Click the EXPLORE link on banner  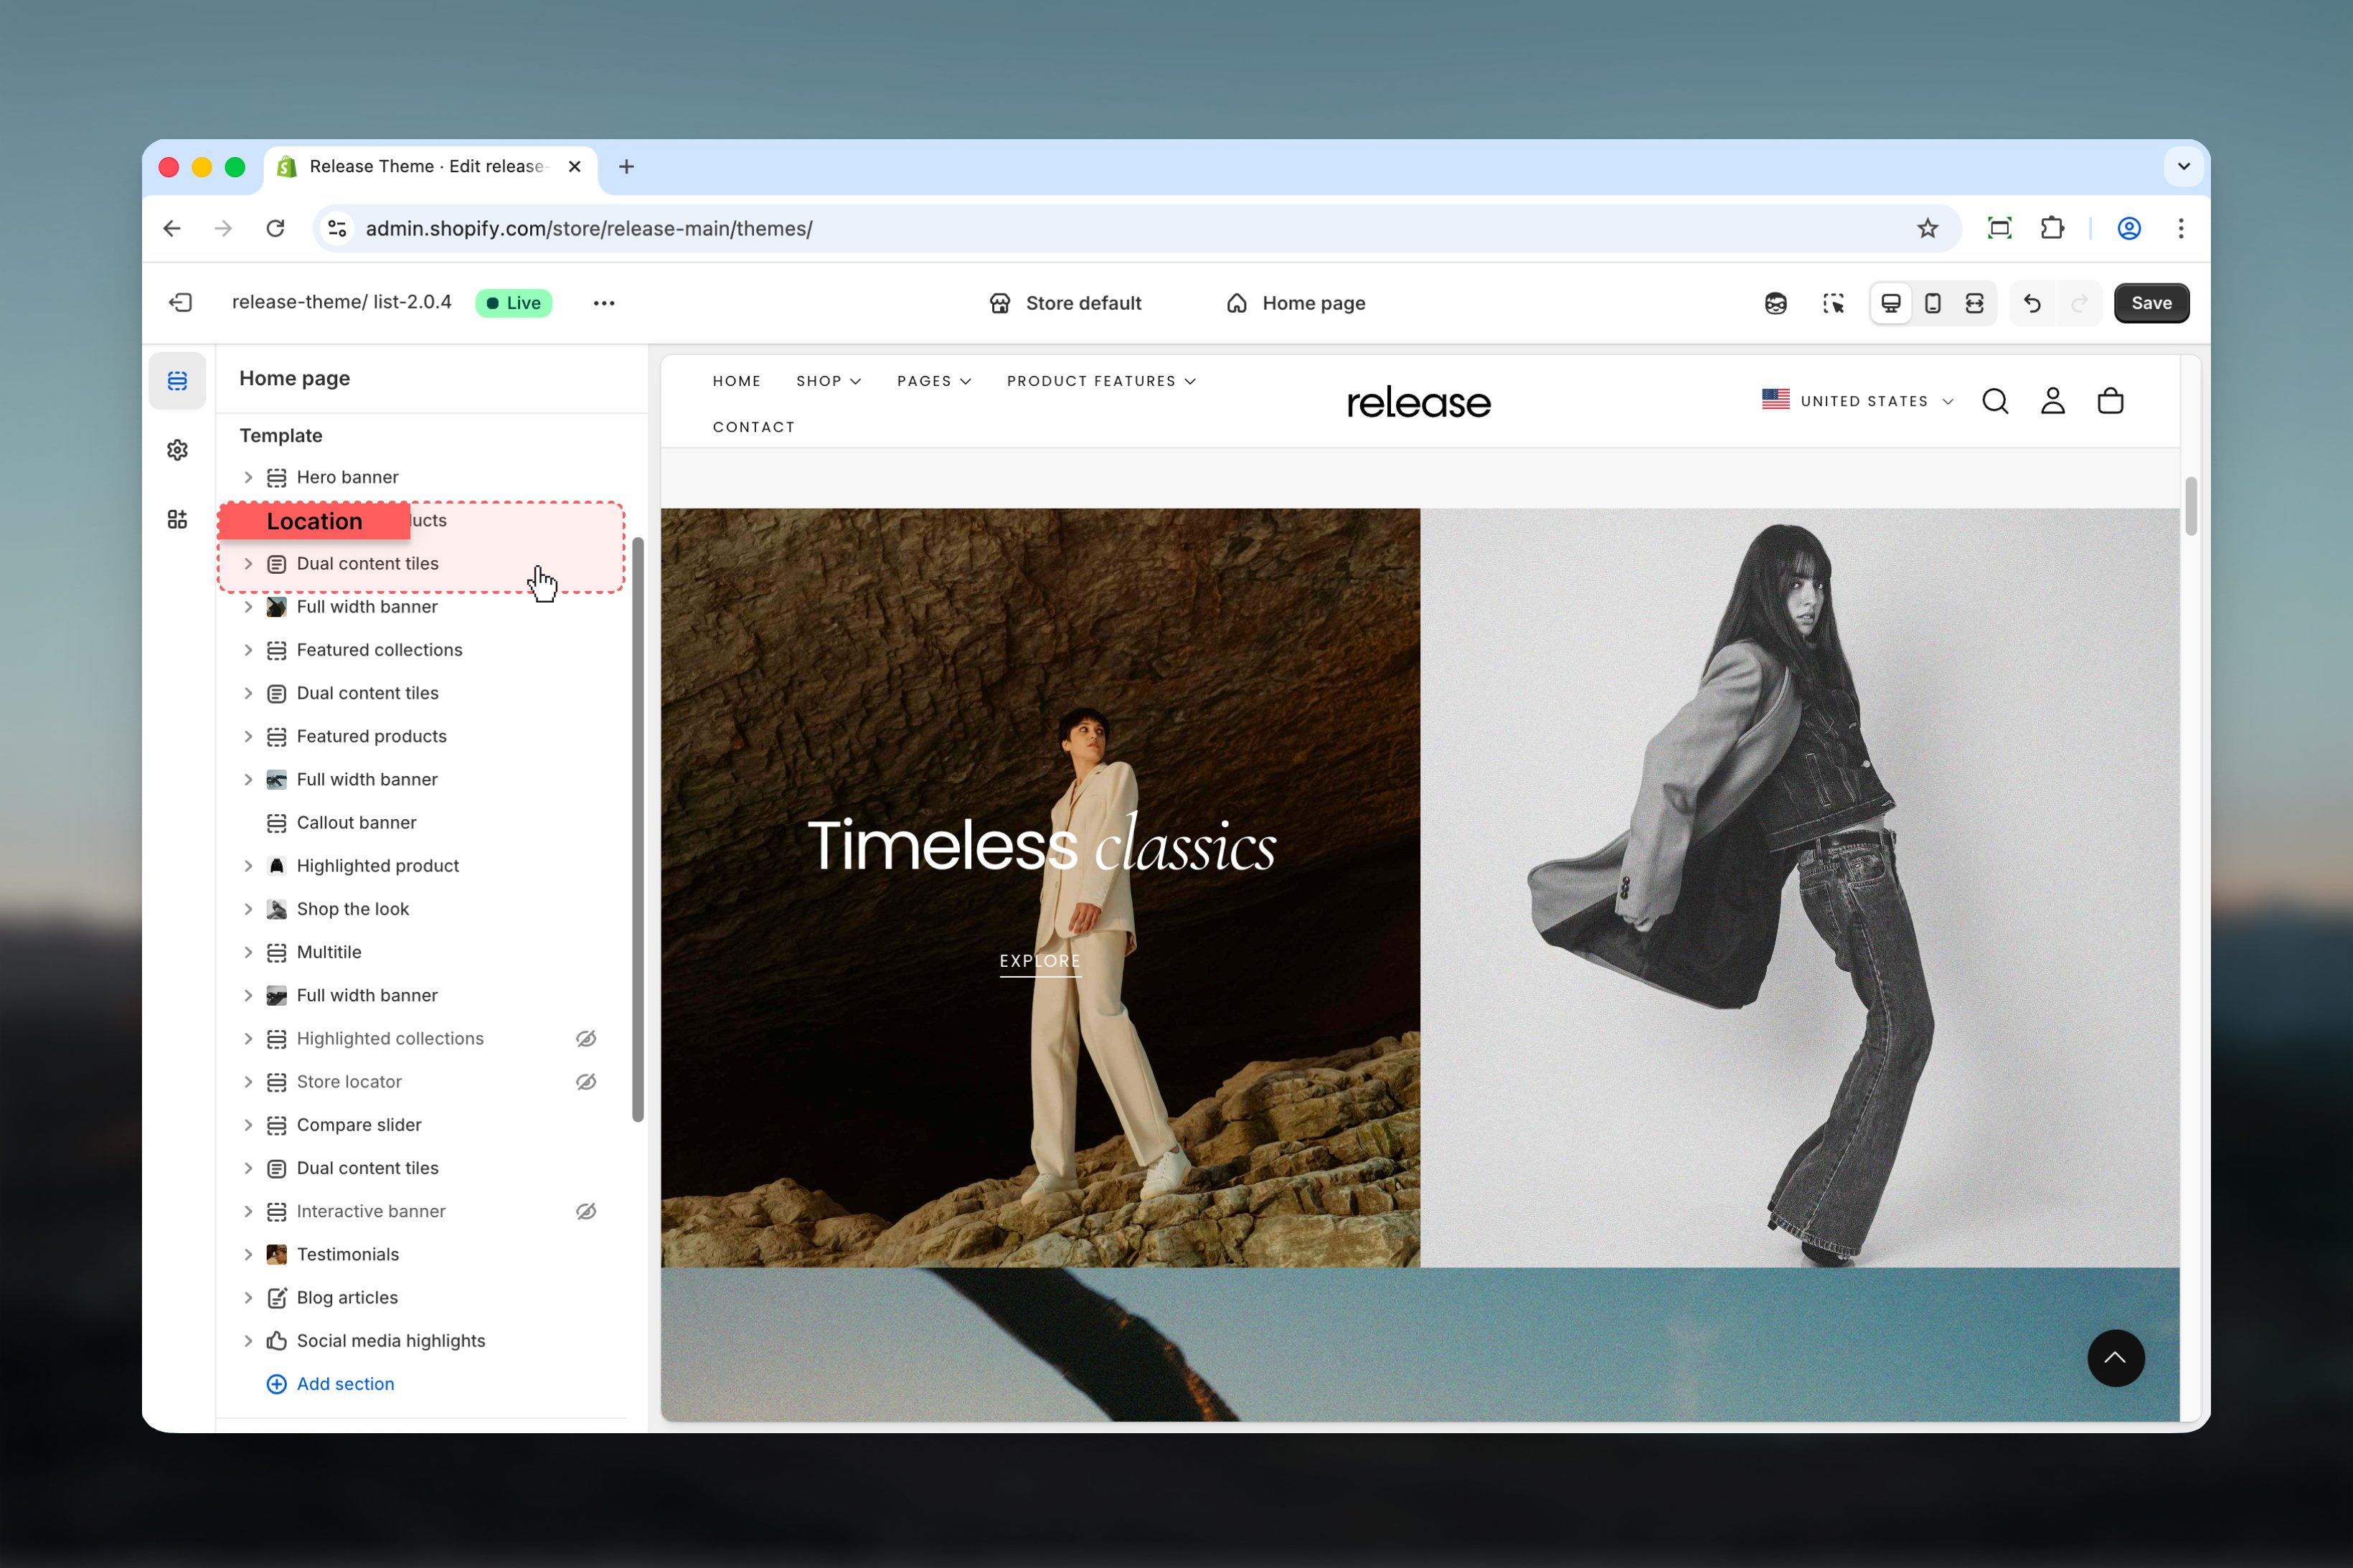click(x=1040, y=961)
